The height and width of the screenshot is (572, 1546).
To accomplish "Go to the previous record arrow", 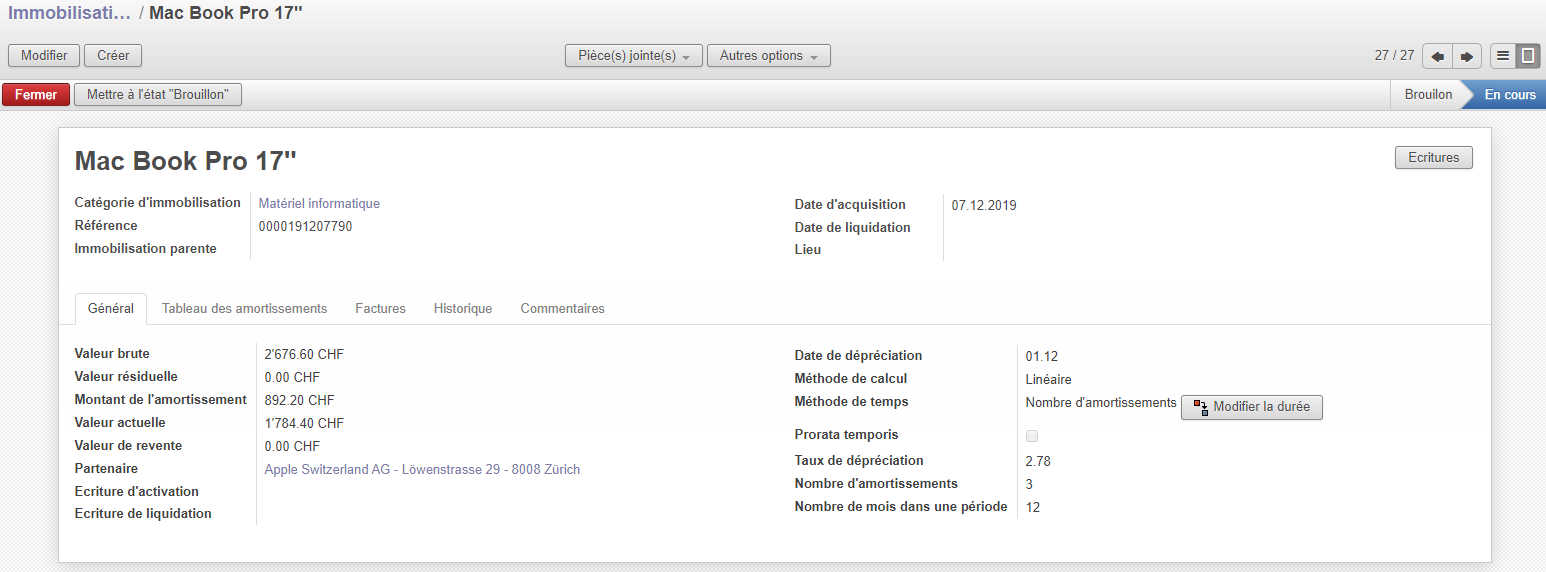I will point(1437,56).
